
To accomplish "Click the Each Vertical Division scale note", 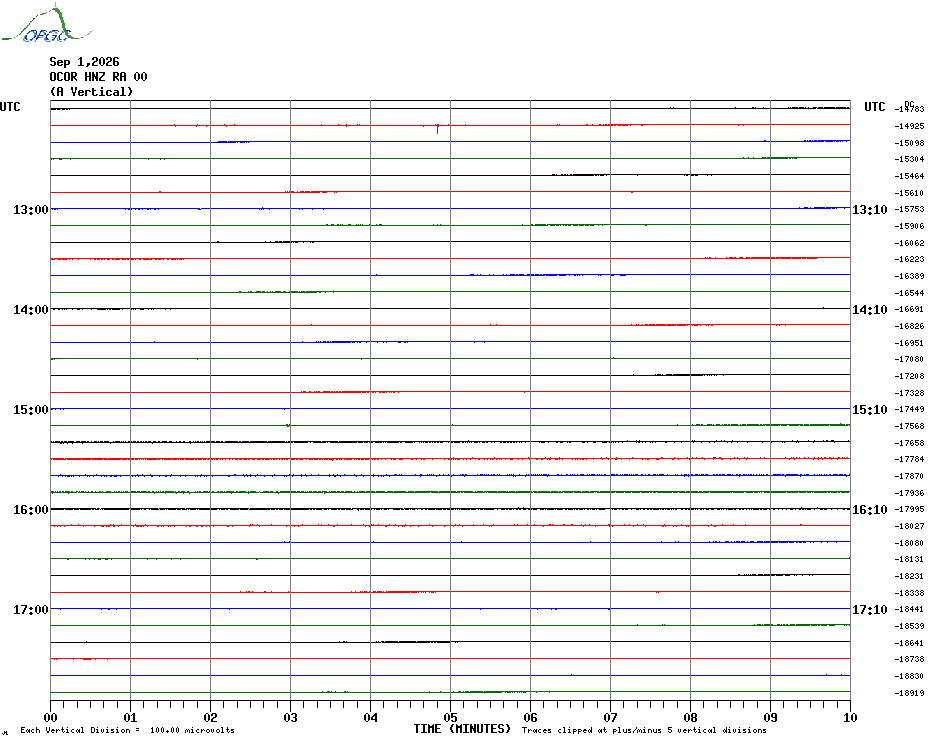I will (x=128, y=730).
